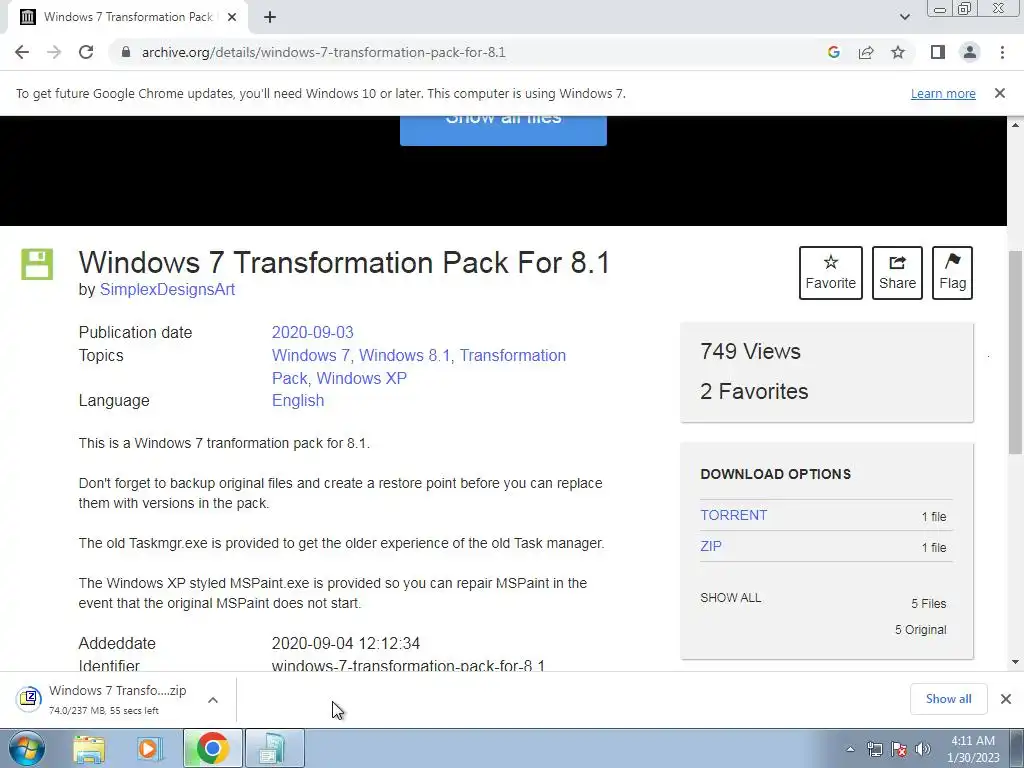Open the Windows 8.1 topic link
The width and height of the screenshot is (1024, 768).
[405, 355]
